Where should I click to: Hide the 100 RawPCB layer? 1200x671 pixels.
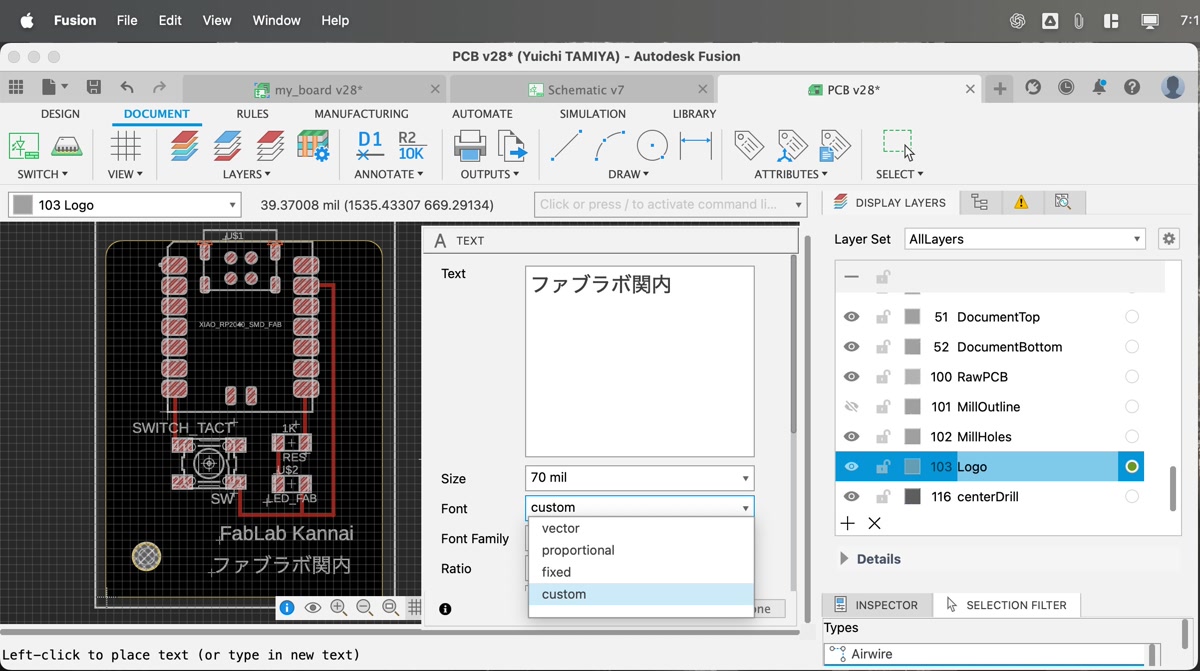[x=851, y=377]
